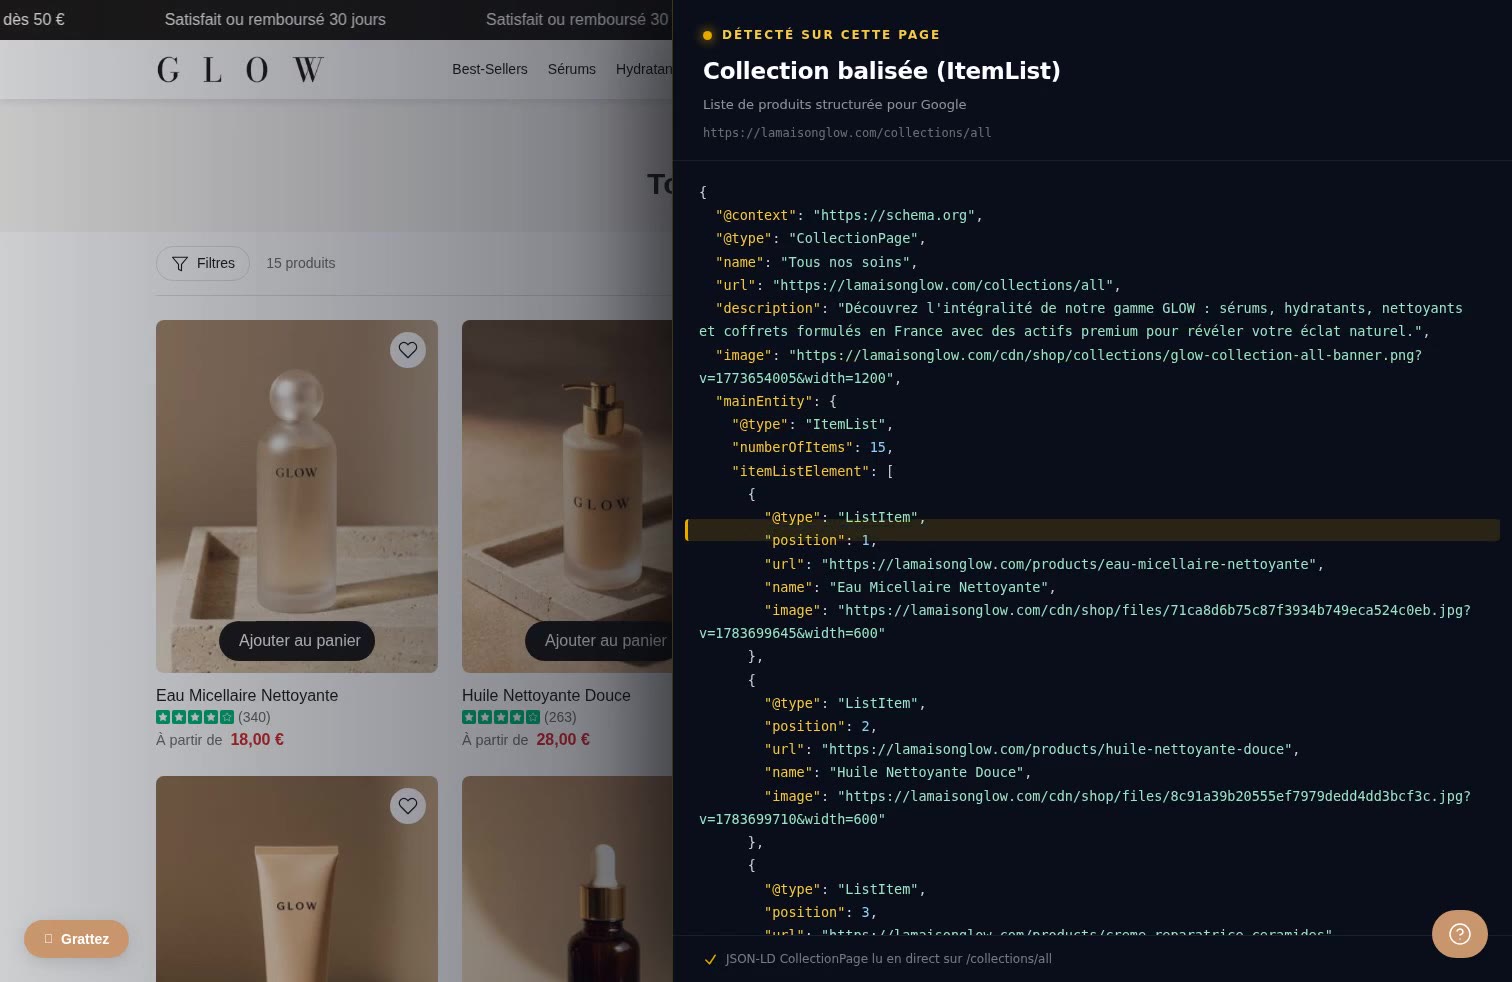Click the filter funnel icon
Screen dimensions: 1512x982
click(180, 264)
